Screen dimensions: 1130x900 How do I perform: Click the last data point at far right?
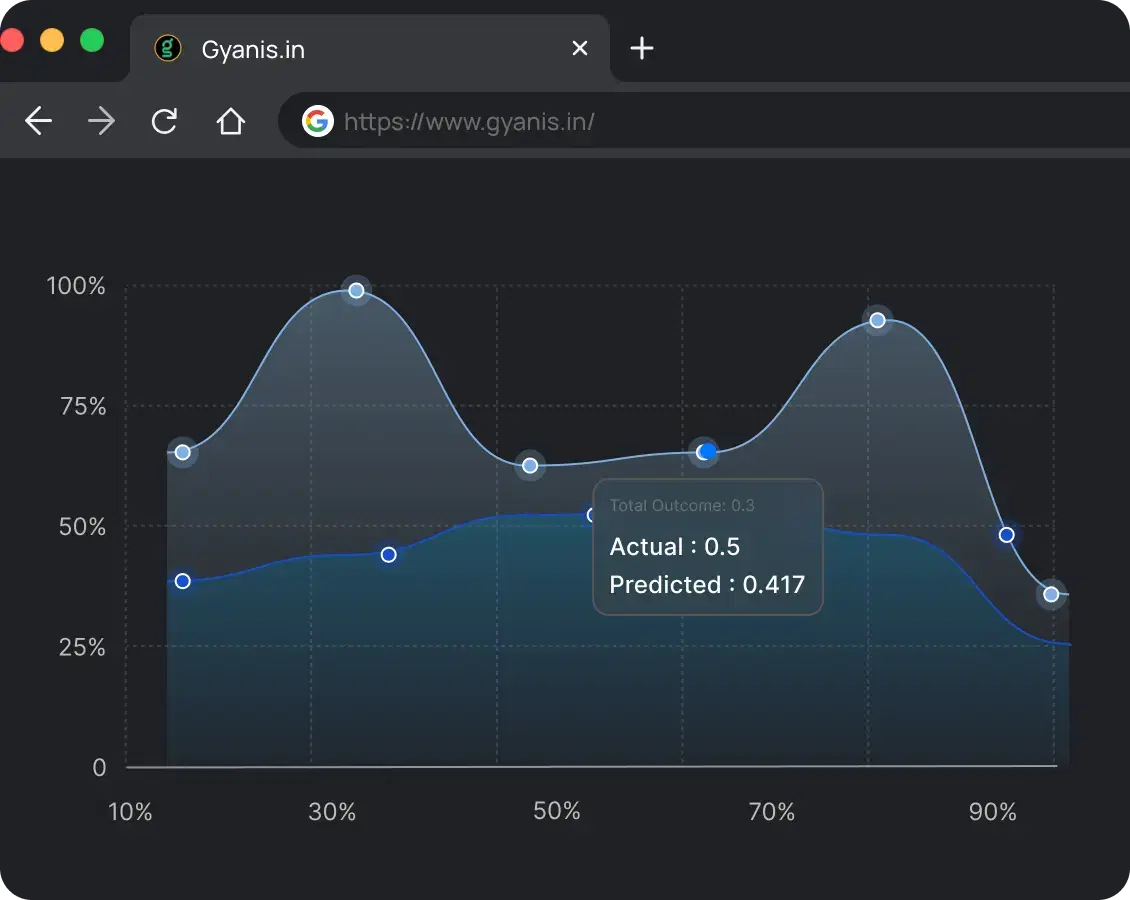tap(1051, 594)
